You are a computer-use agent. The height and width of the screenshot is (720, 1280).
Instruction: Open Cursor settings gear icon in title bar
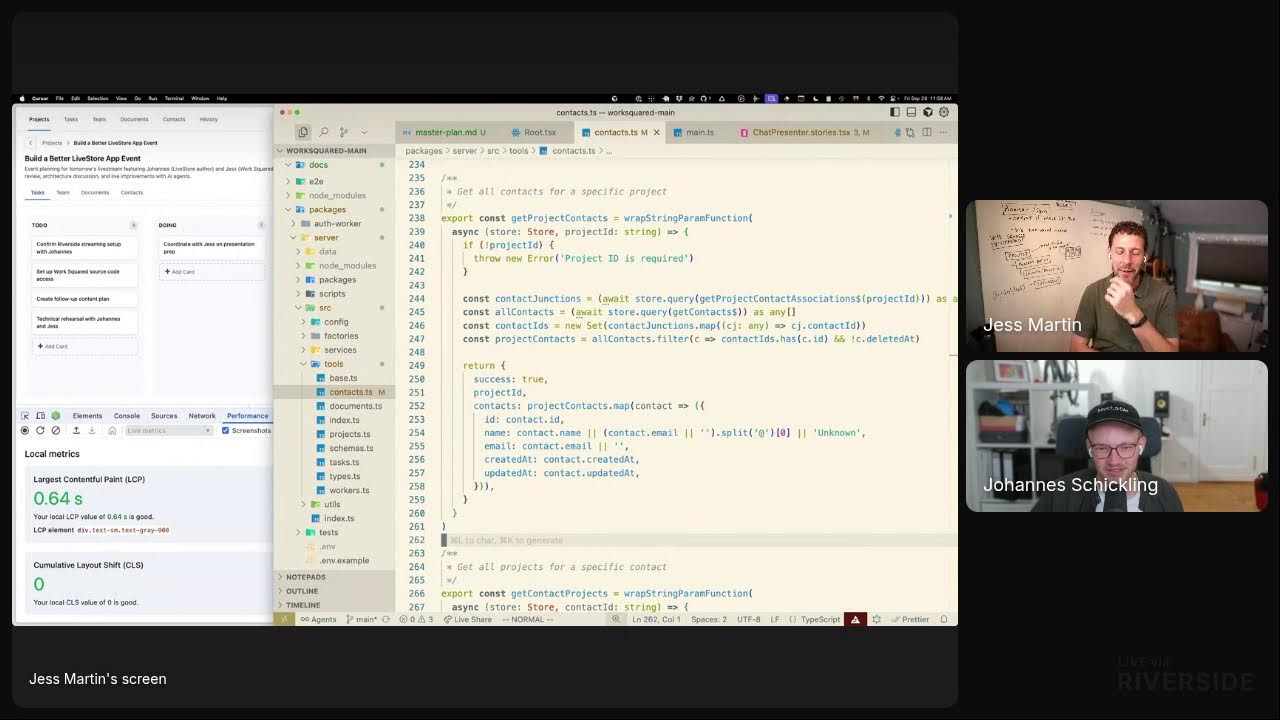pyautogui.click(x=943, y=112)
